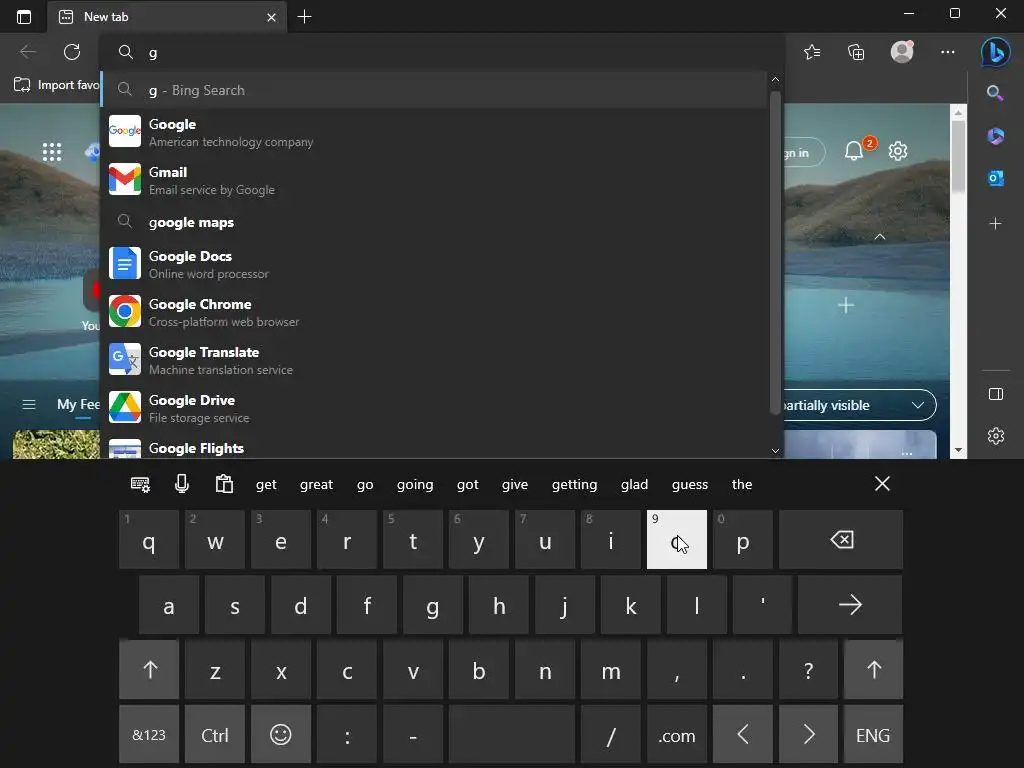Image resolution: width=1024 pixels, height=768 pixels.
Task: Open the notifications bell icon
Action: (x=854, y=152)
